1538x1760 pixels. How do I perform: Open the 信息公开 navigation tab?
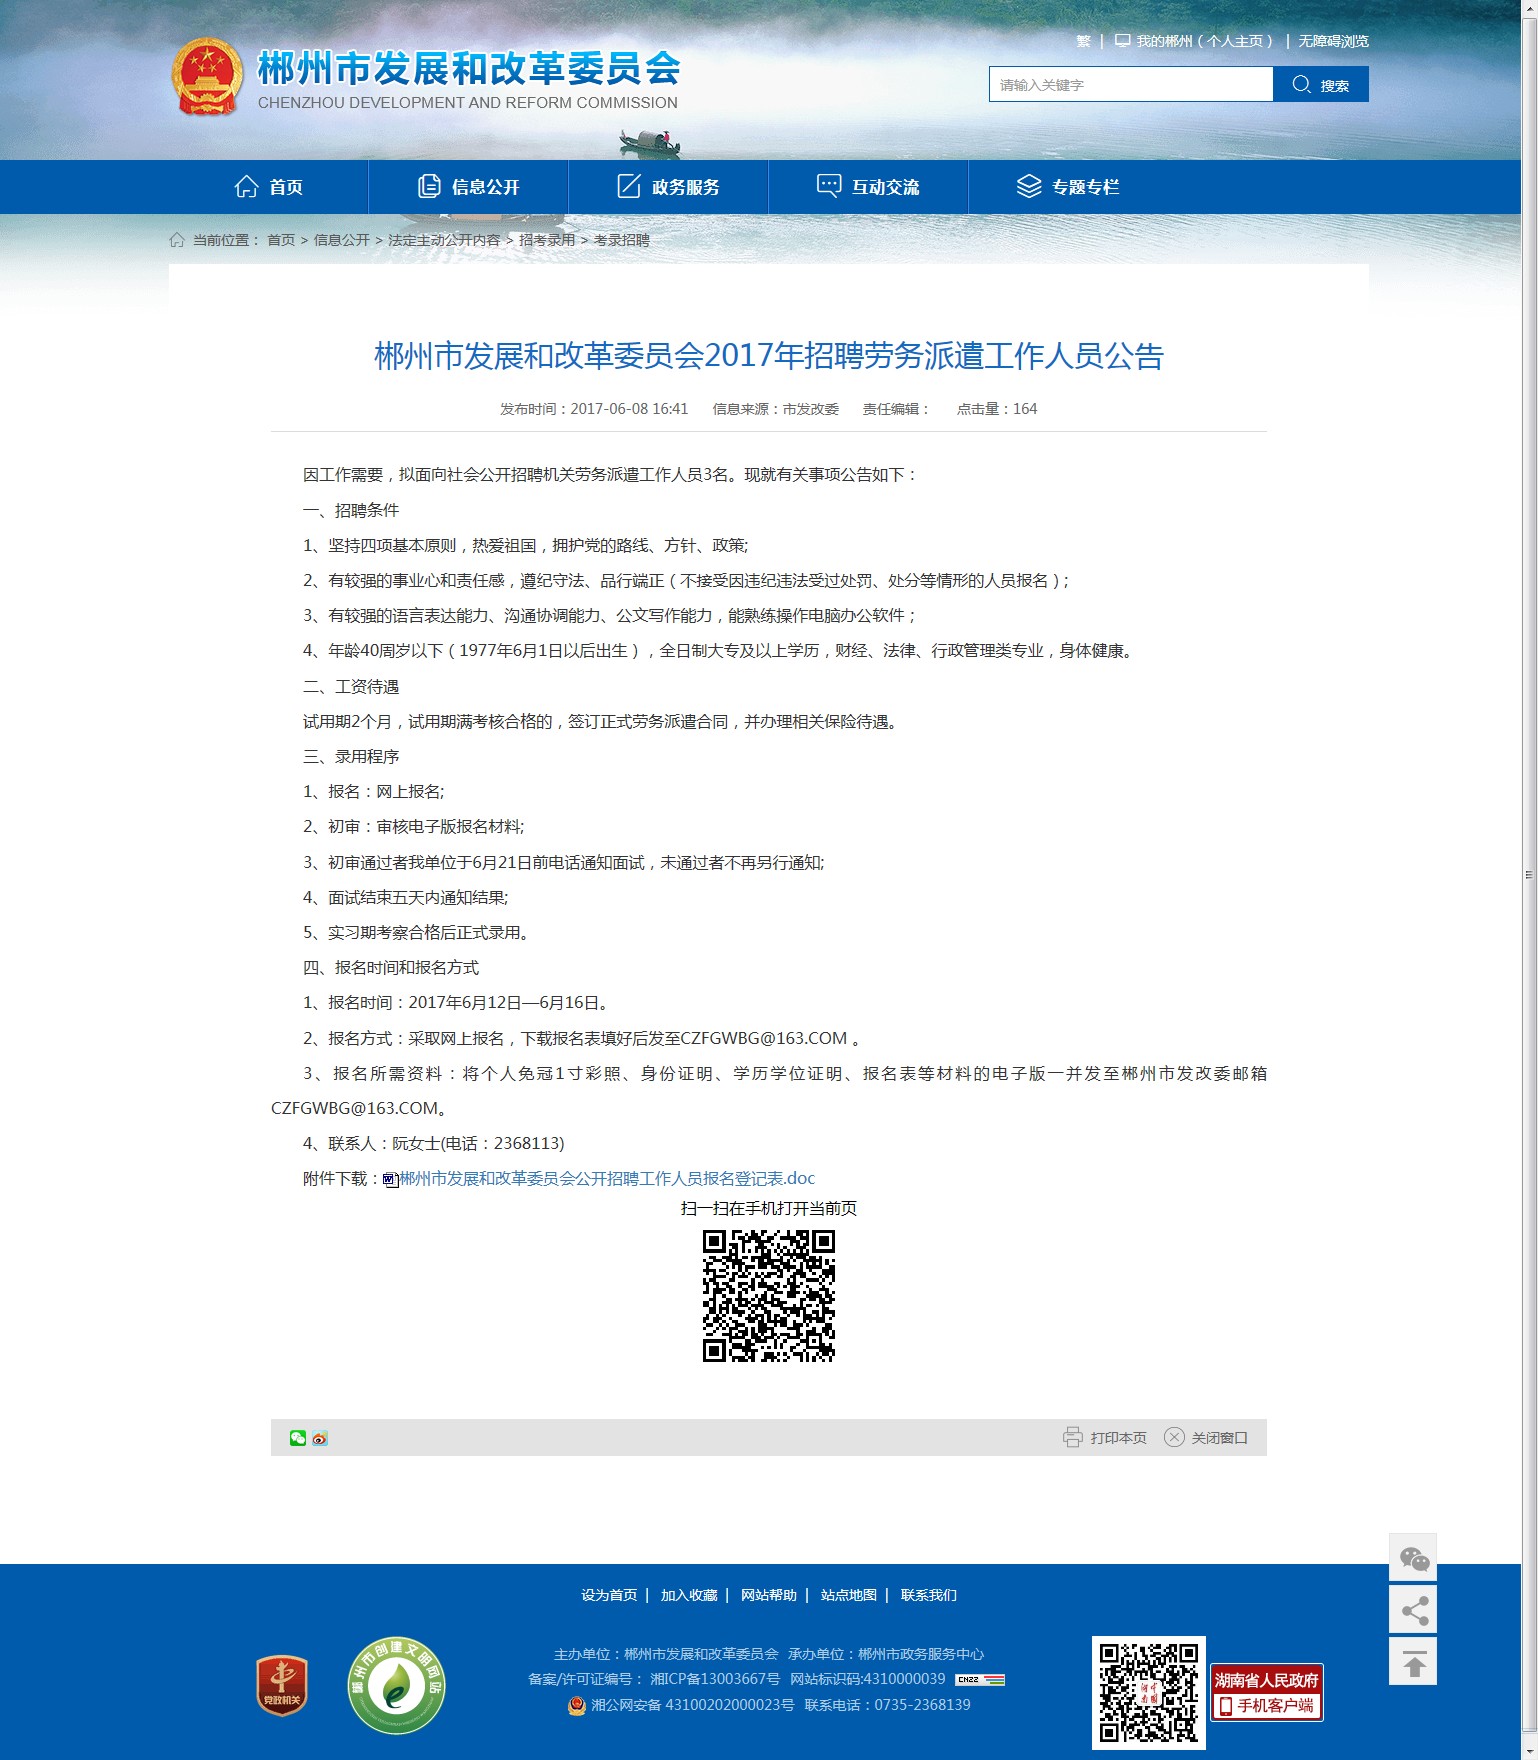[468, 187]
